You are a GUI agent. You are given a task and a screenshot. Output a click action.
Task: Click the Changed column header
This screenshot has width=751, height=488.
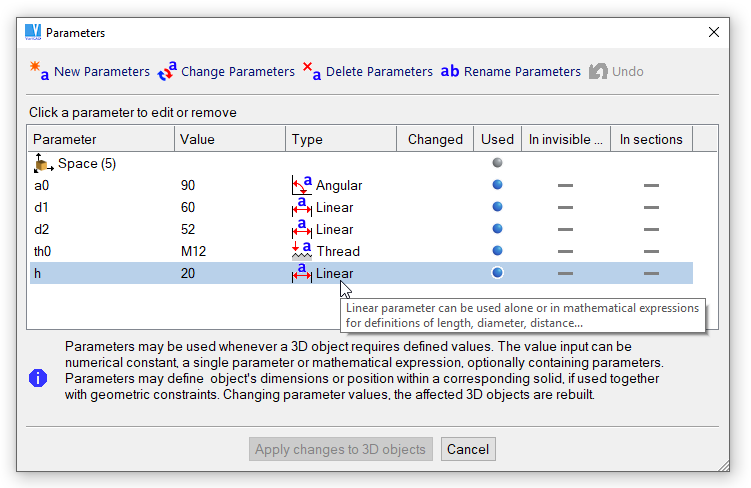pos(435,139)
